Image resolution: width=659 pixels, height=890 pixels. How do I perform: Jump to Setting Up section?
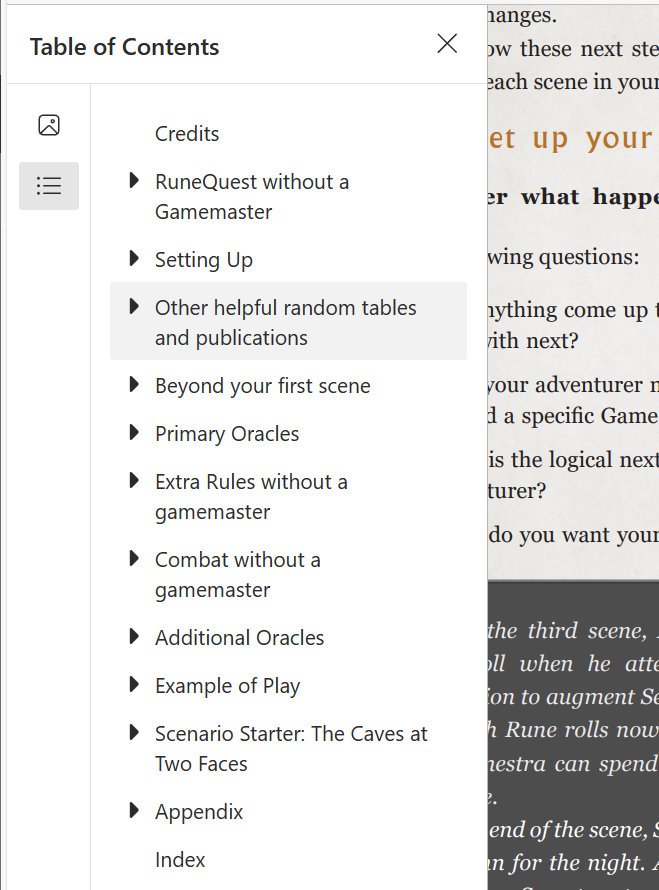click(204, 260)
